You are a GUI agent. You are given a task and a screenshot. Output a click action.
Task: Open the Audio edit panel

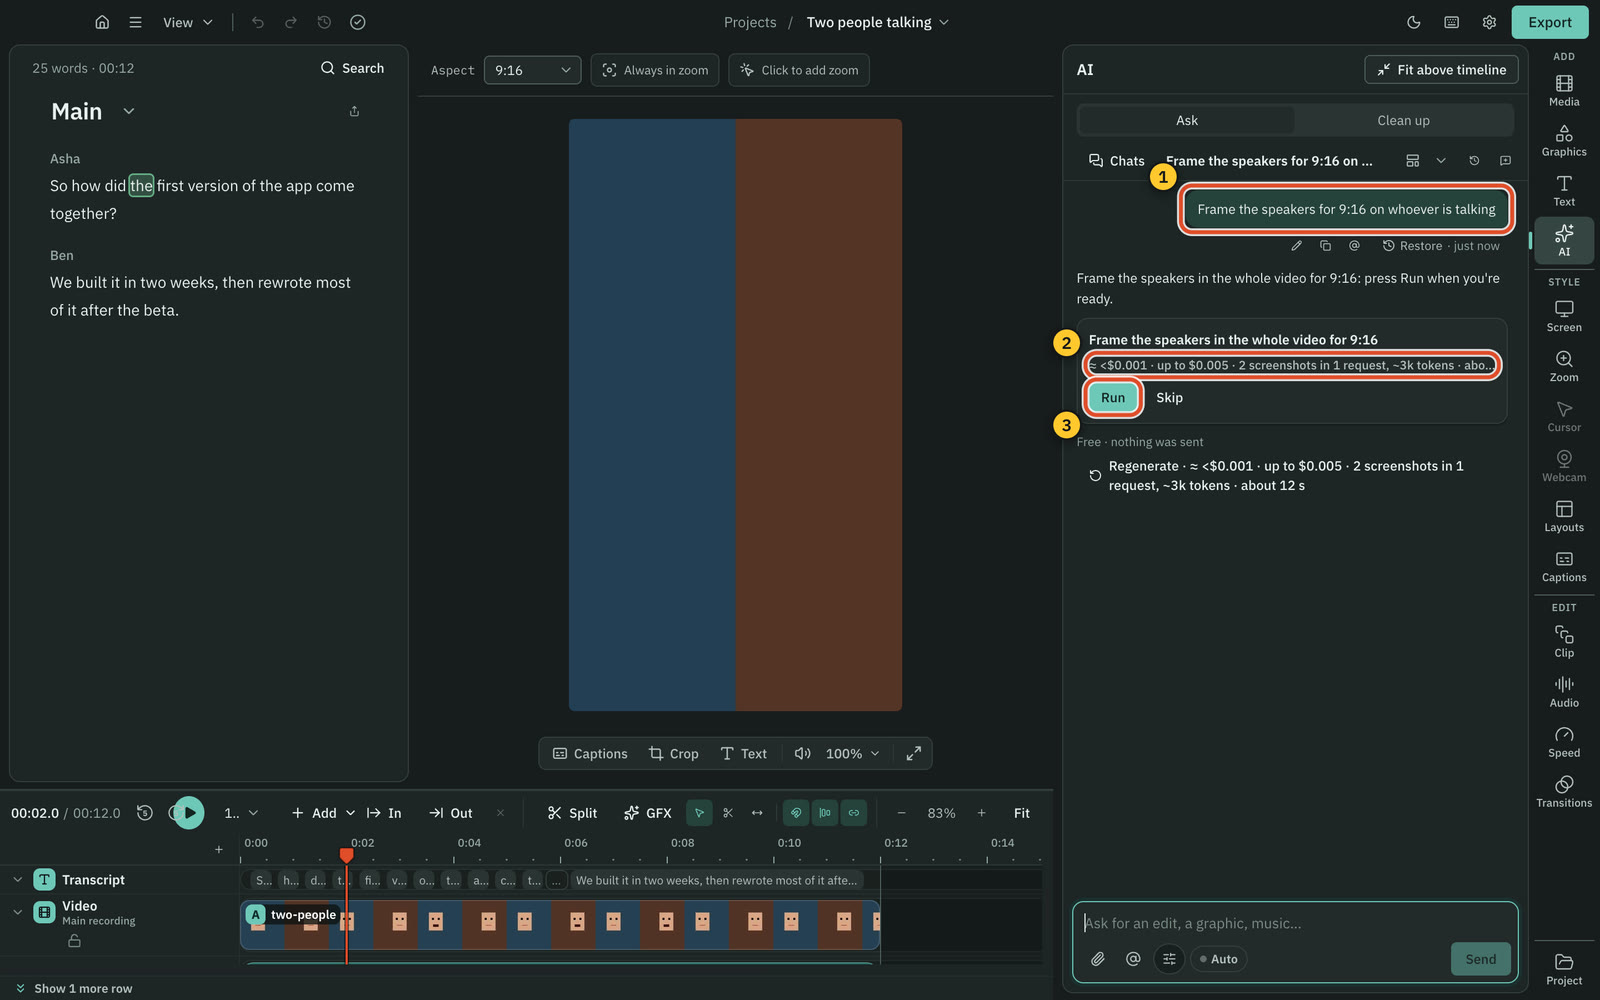[x=1564, y=691]
